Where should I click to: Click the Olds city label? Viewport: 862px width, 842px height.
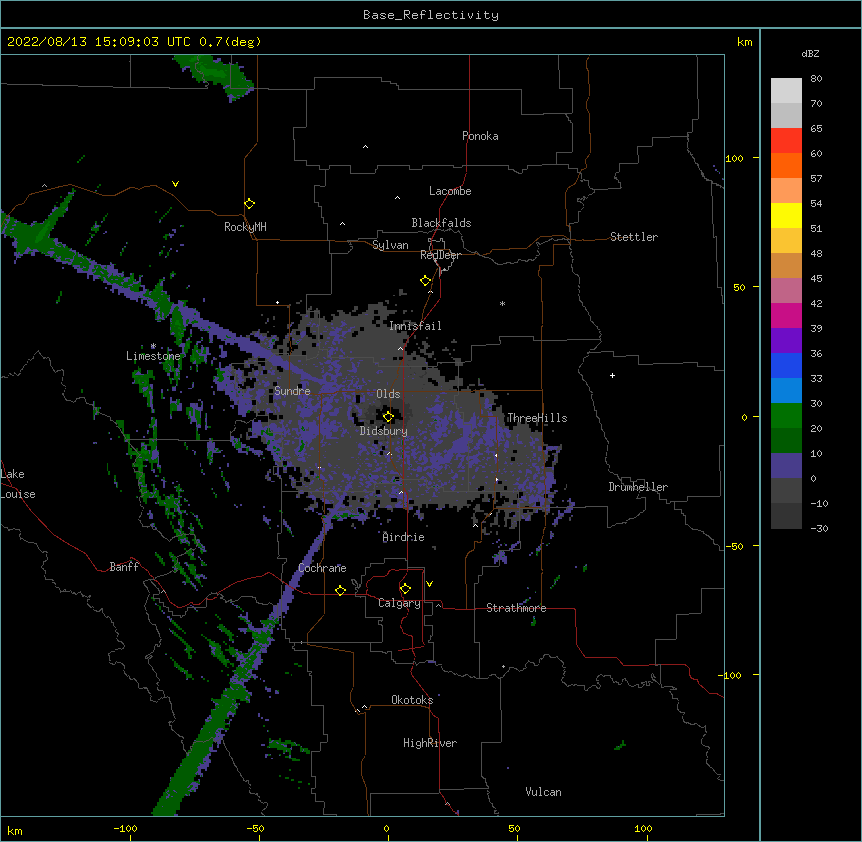tap(388, 394)
